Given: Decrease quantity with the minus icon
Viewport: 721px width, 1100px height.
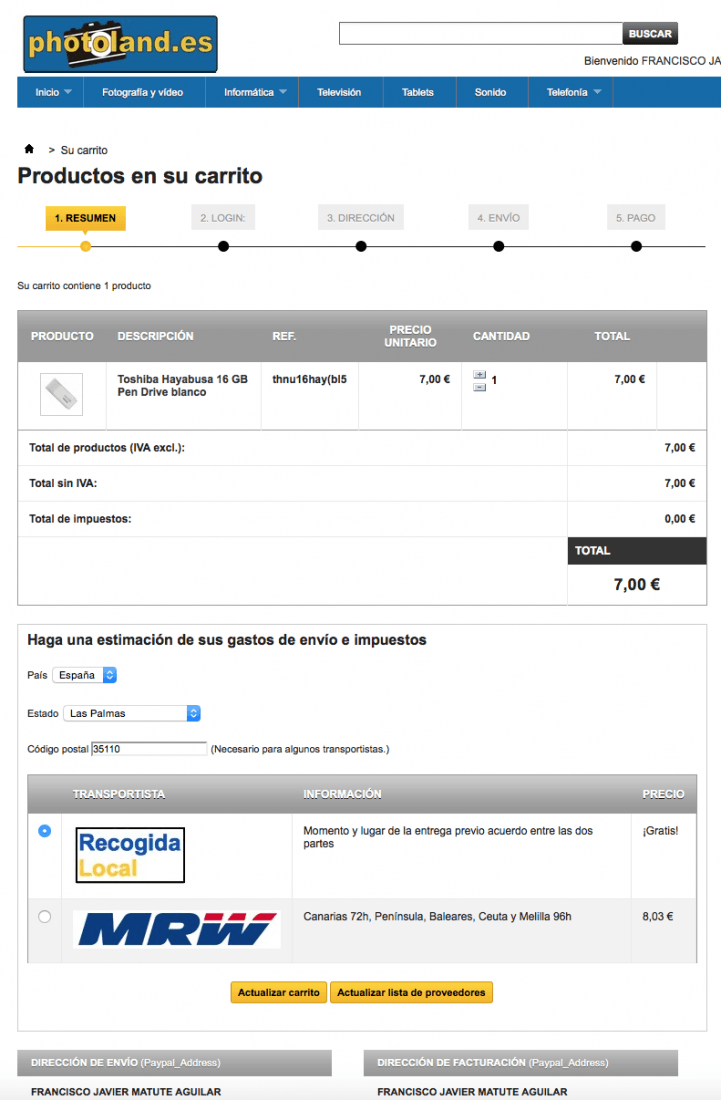Looking at the screenshot, I should (x=480, y=387).
